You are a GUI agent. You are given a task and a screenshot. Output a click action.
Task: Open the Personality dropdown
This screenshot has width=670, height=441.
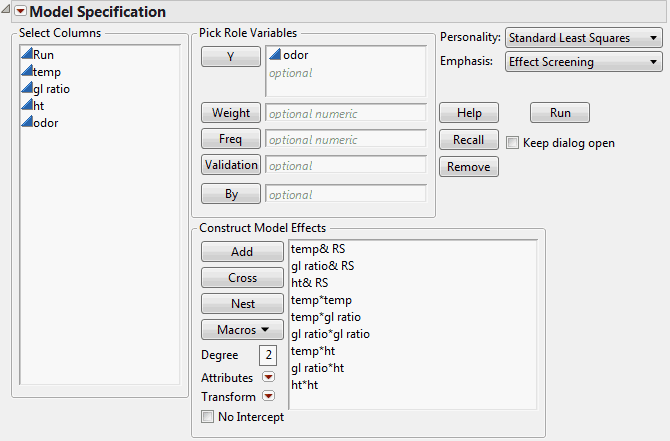pyautogui.click(x=584, y=38)
